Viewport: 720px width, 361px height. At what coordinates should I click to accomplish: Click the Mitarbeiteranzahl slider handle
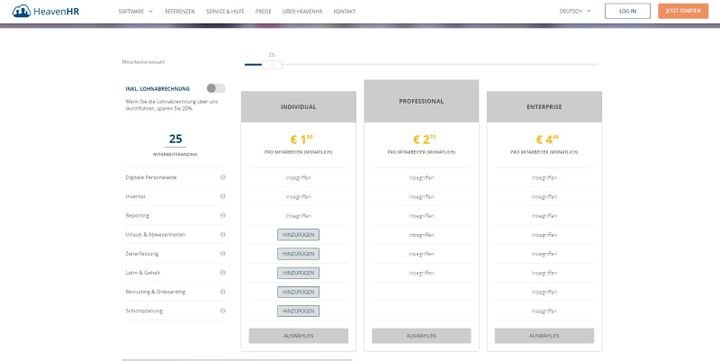[x=272, y=65]
